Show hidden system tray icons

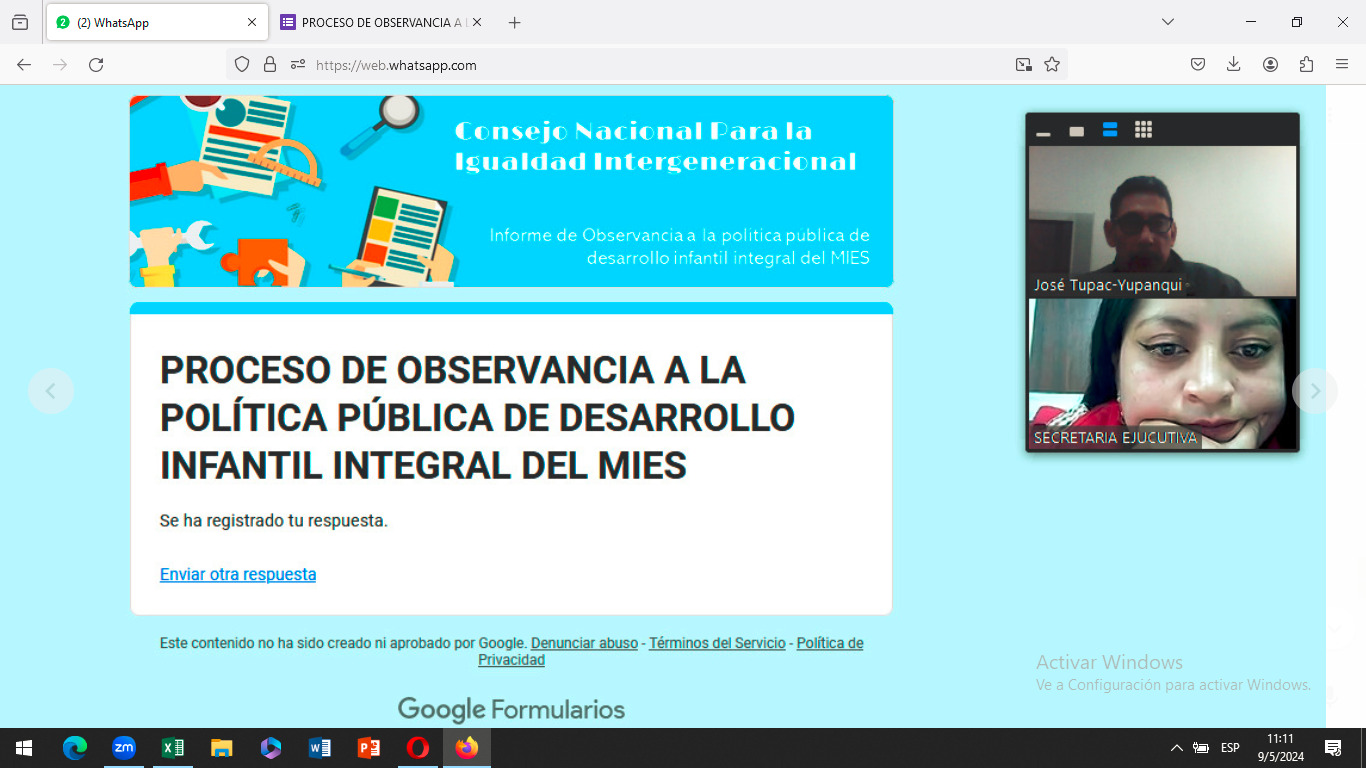click(1177, 748)
